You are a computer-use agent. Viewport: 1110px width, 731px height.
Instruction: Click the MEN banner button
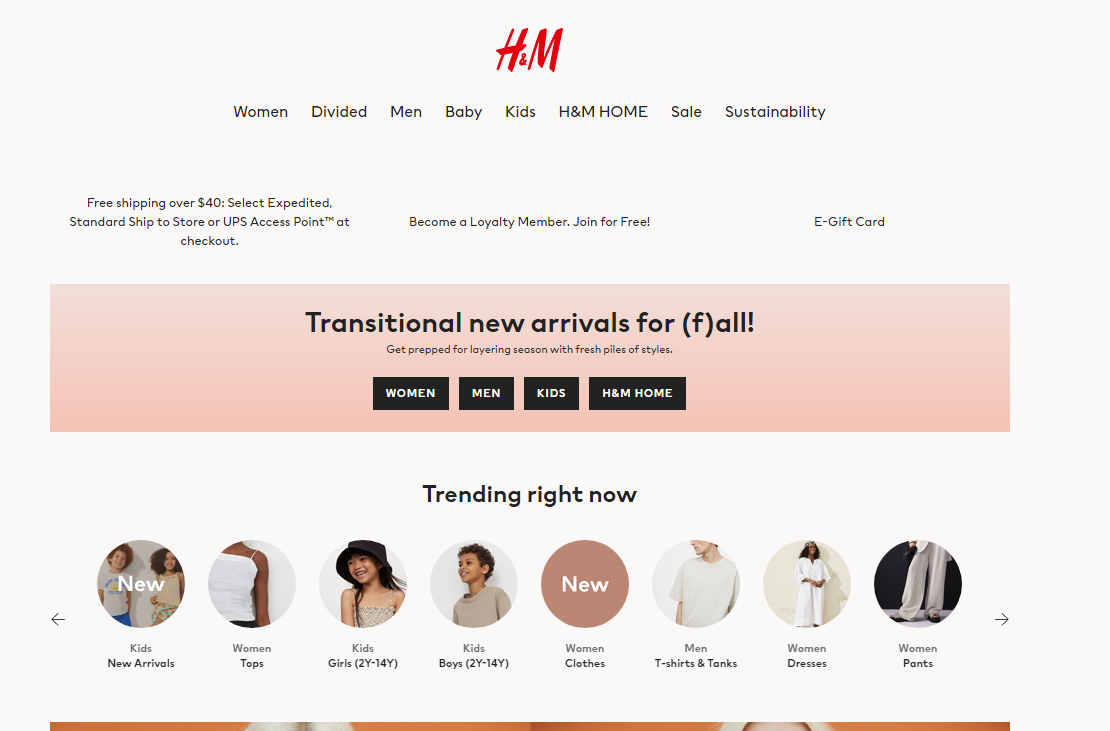486,393
